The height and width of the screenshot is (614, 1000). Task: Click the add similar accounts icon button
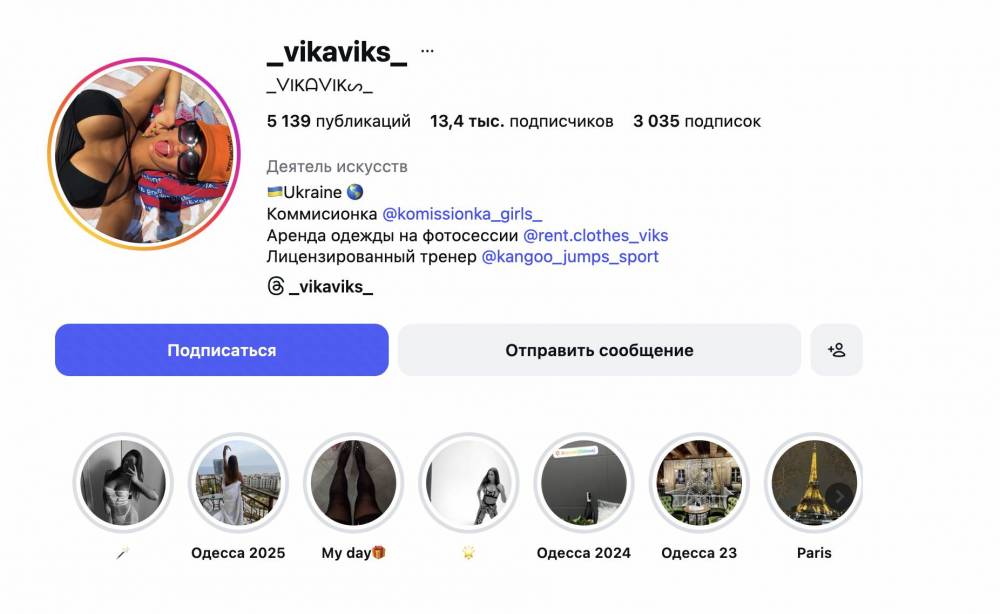(x=836, y=350)
